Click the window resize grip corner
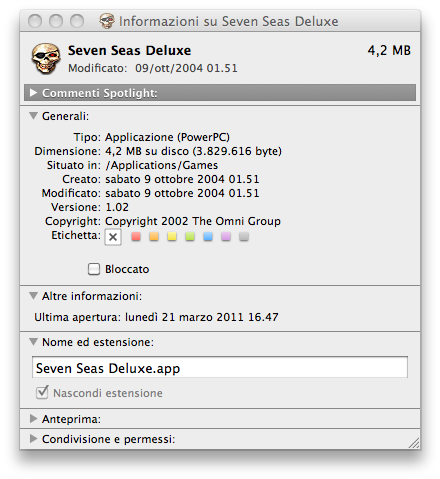Screen dimensions: 440x479 (414, 443)
